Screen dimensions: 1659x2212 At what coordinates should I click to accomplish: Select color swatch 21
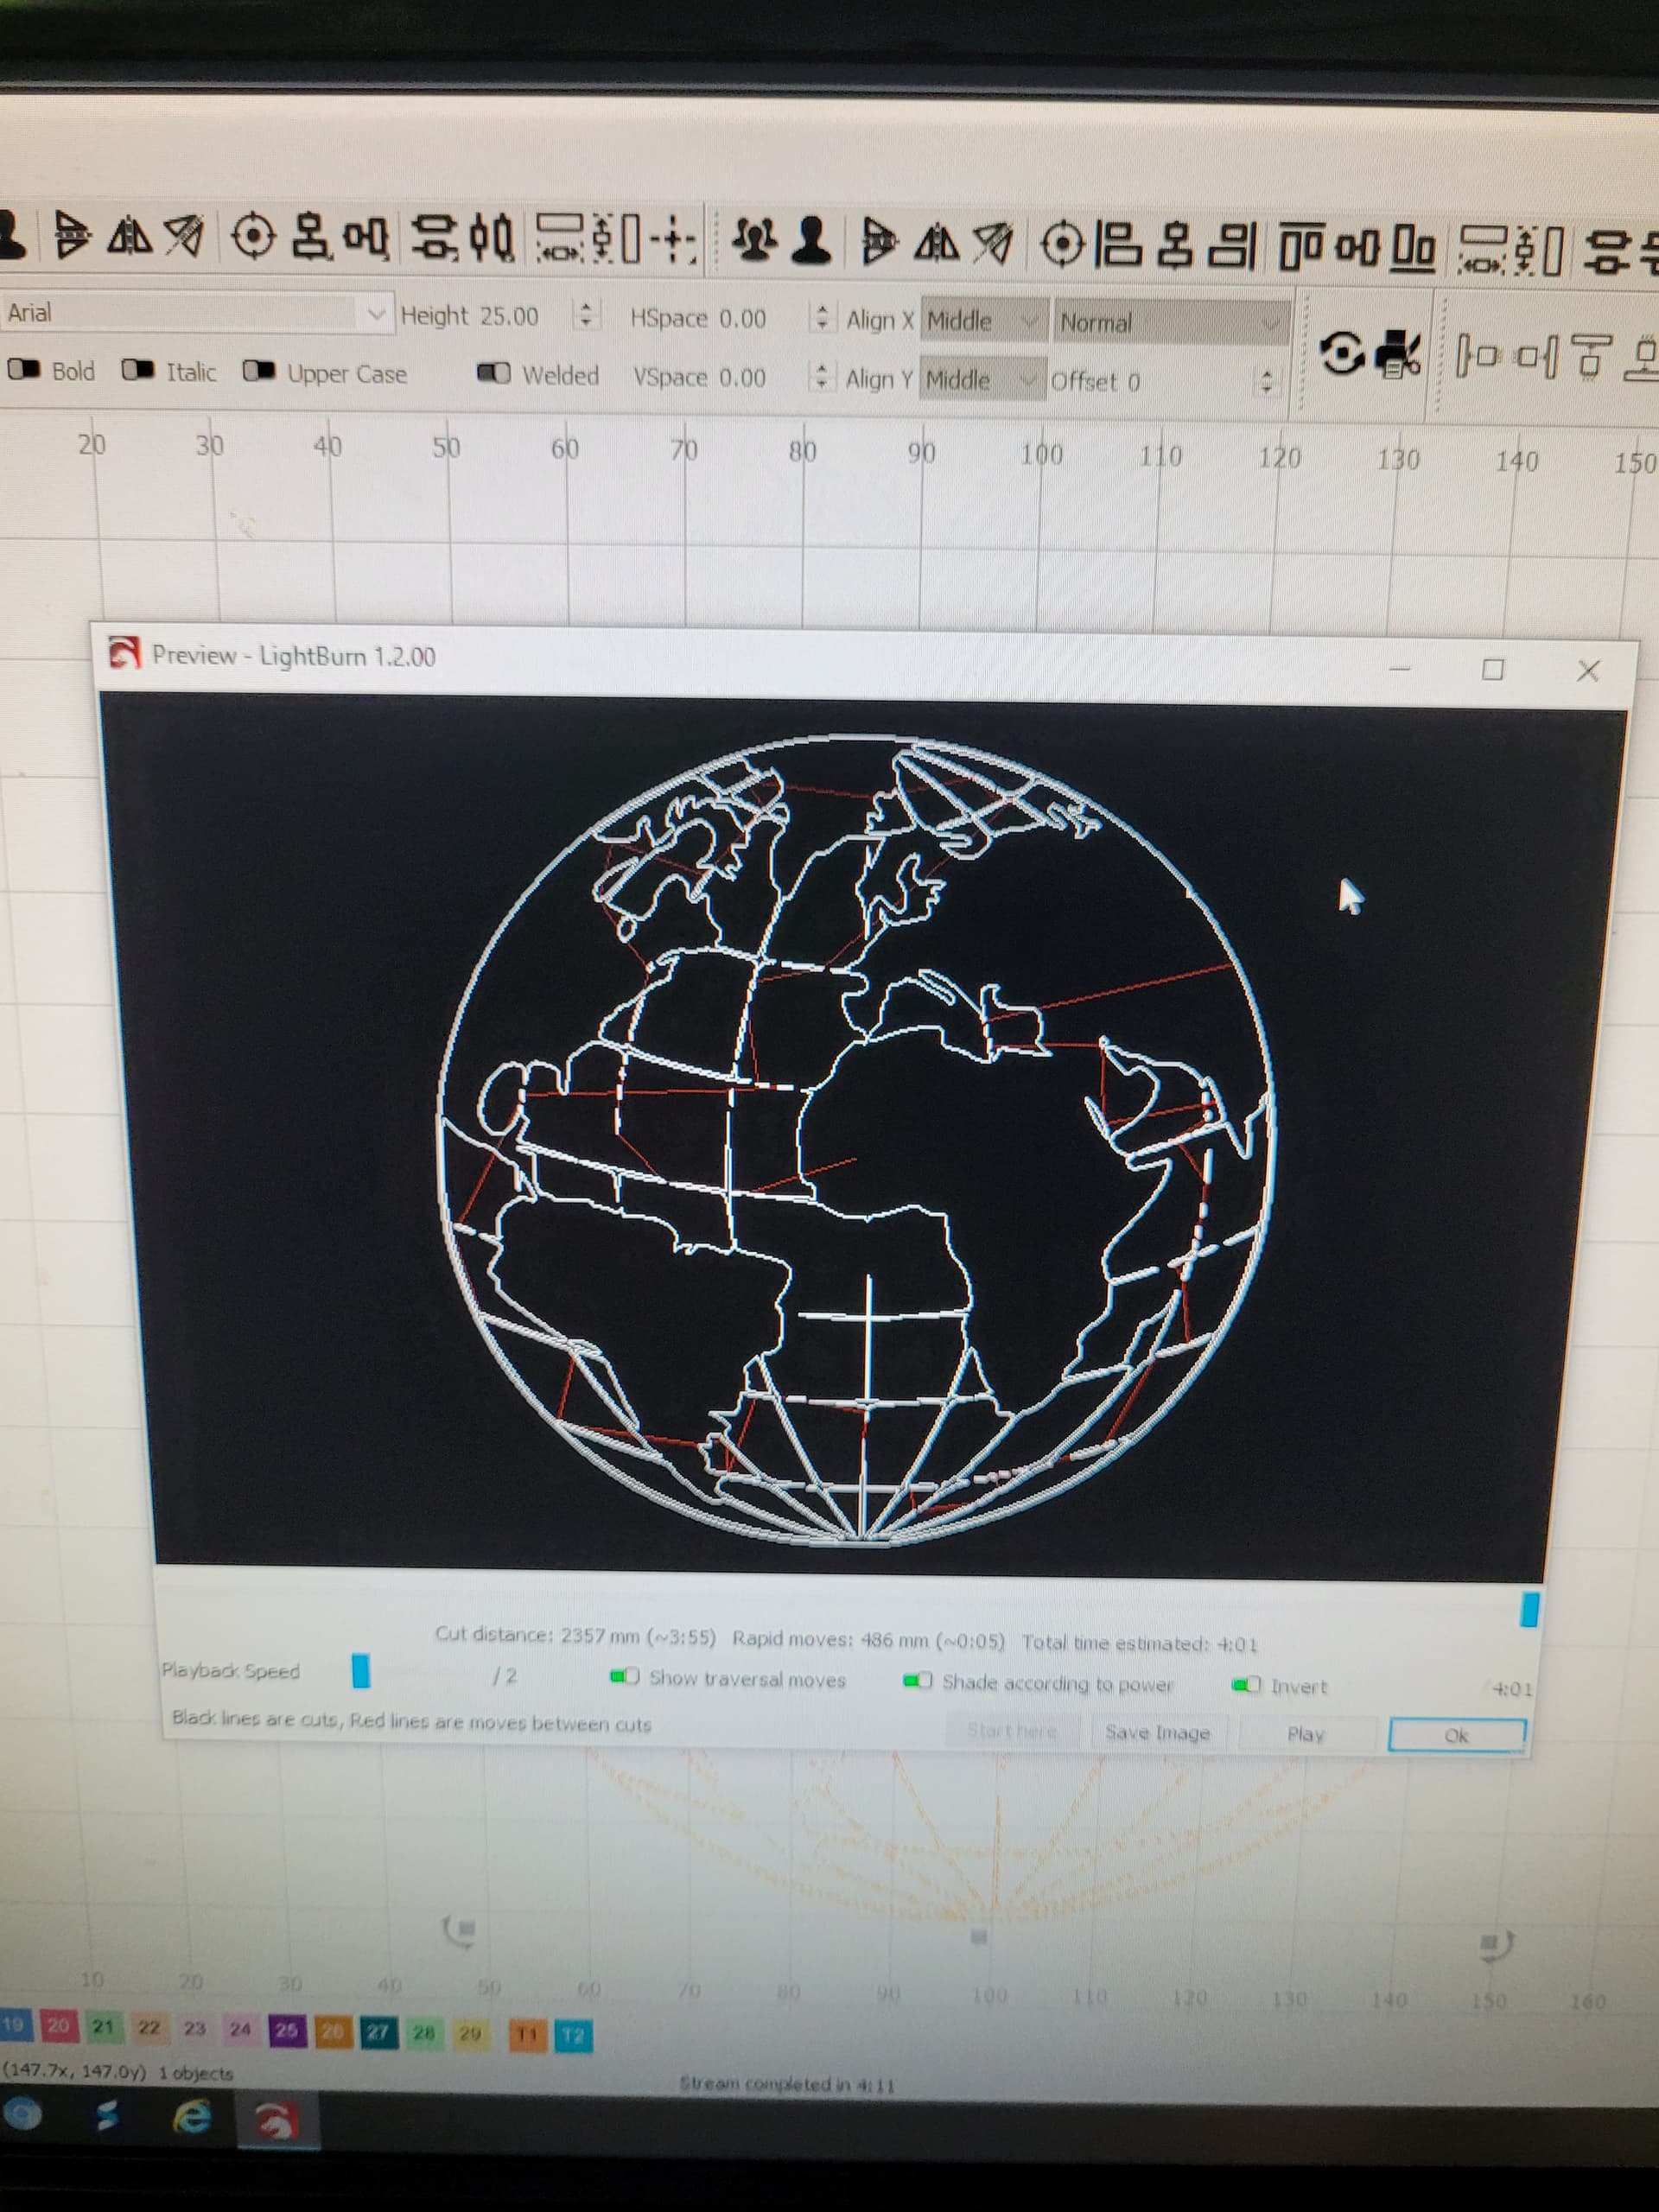click(x=103, y=2027)
